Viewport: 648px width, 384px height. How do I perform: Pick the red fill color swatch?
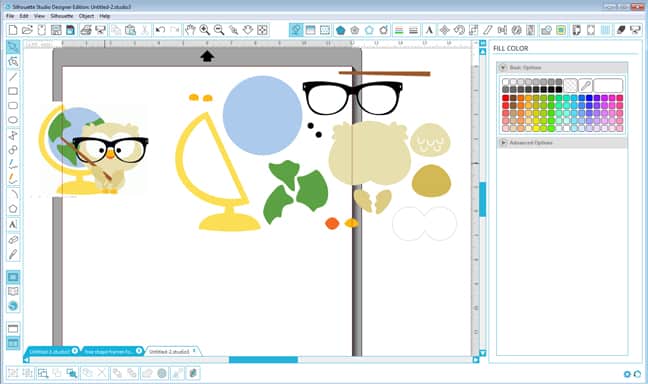[505, 98]
